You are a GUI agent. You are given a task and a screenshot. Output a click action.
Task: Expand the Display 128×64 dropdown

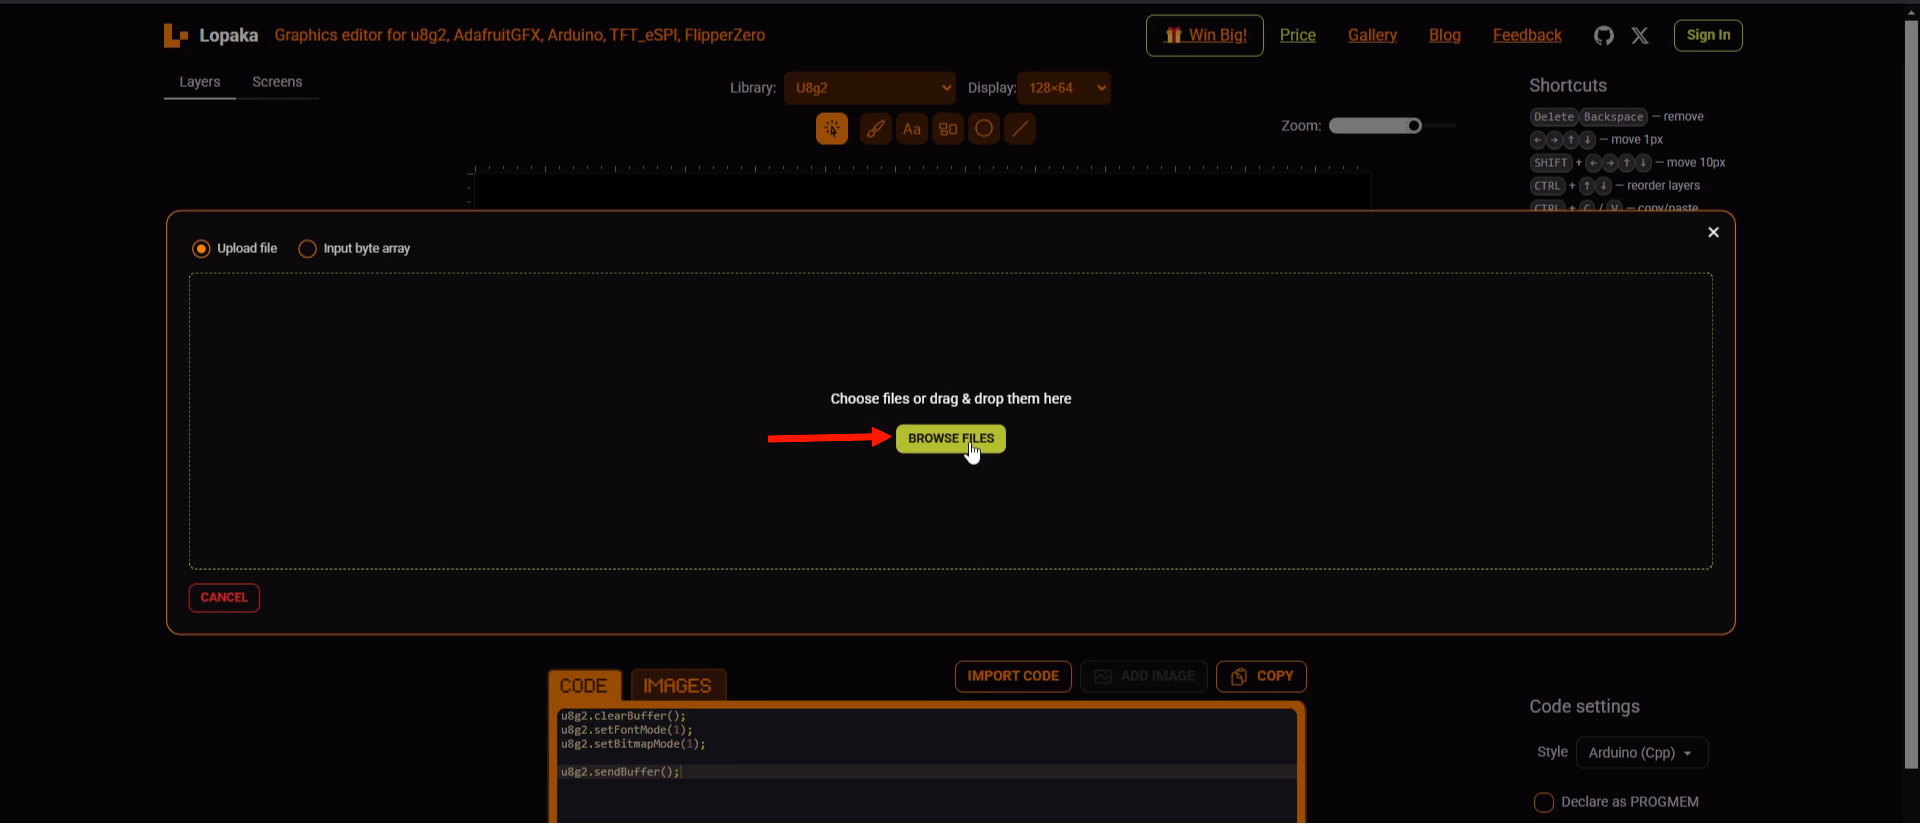coord(1063,88)
